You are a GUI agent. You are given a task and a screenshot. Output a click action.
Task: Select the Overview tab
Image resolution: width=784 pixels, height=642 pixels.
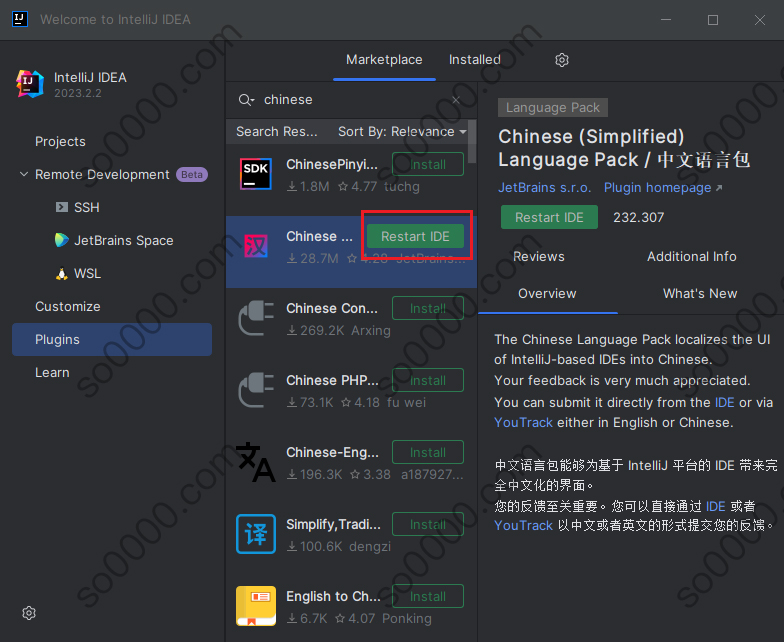coord(547,294)
